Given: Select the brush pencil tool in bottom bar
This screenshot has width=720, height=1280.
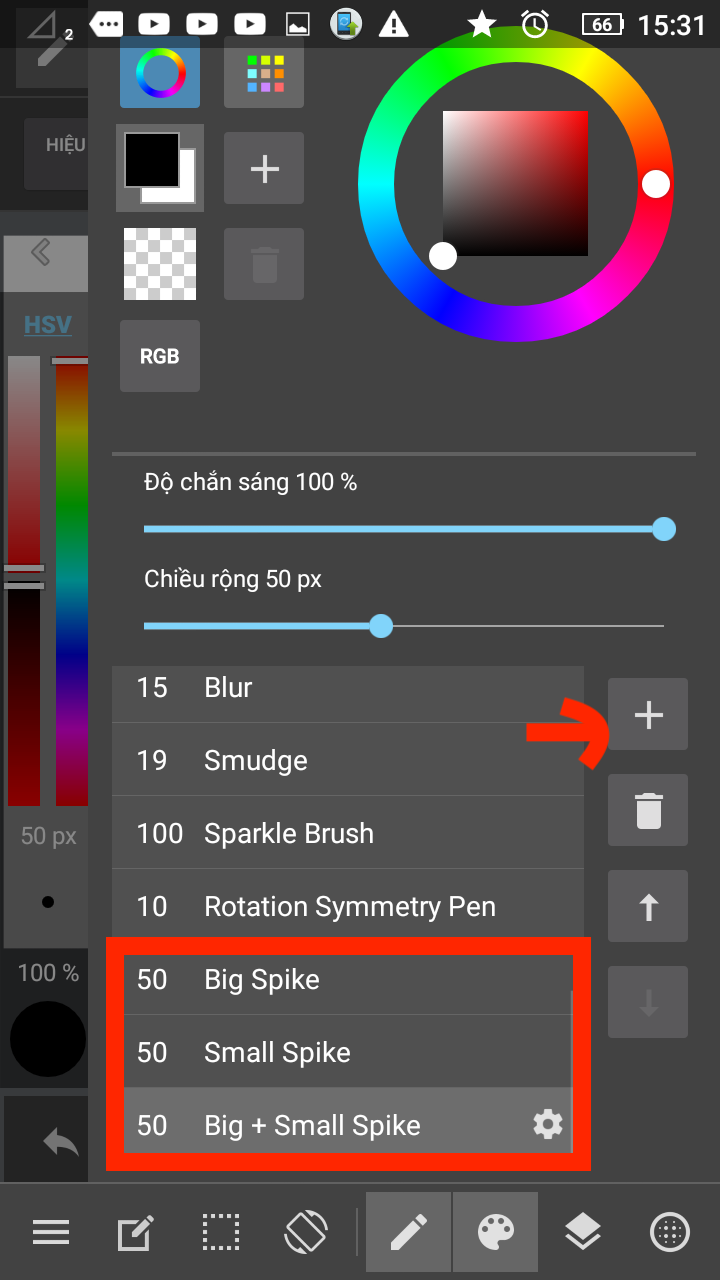Looking at the screenshot, I should (409, 1232).
